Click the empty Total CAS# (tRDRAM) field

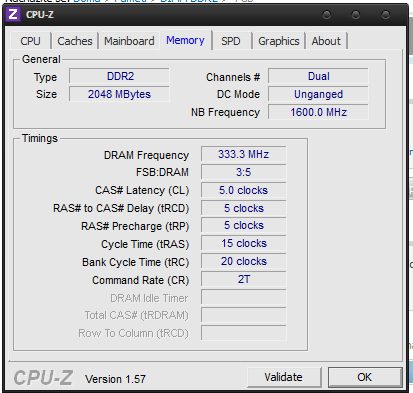(244, 315)
